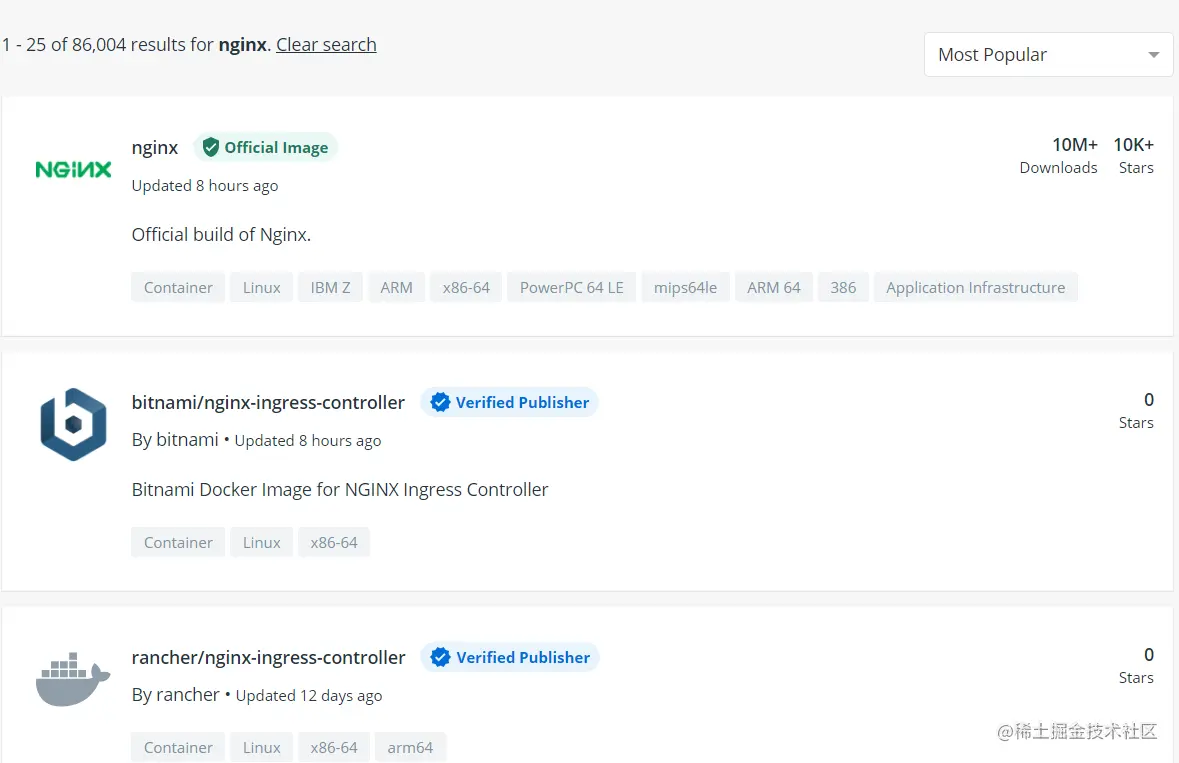Open the nginx official image result

point(154,147)
